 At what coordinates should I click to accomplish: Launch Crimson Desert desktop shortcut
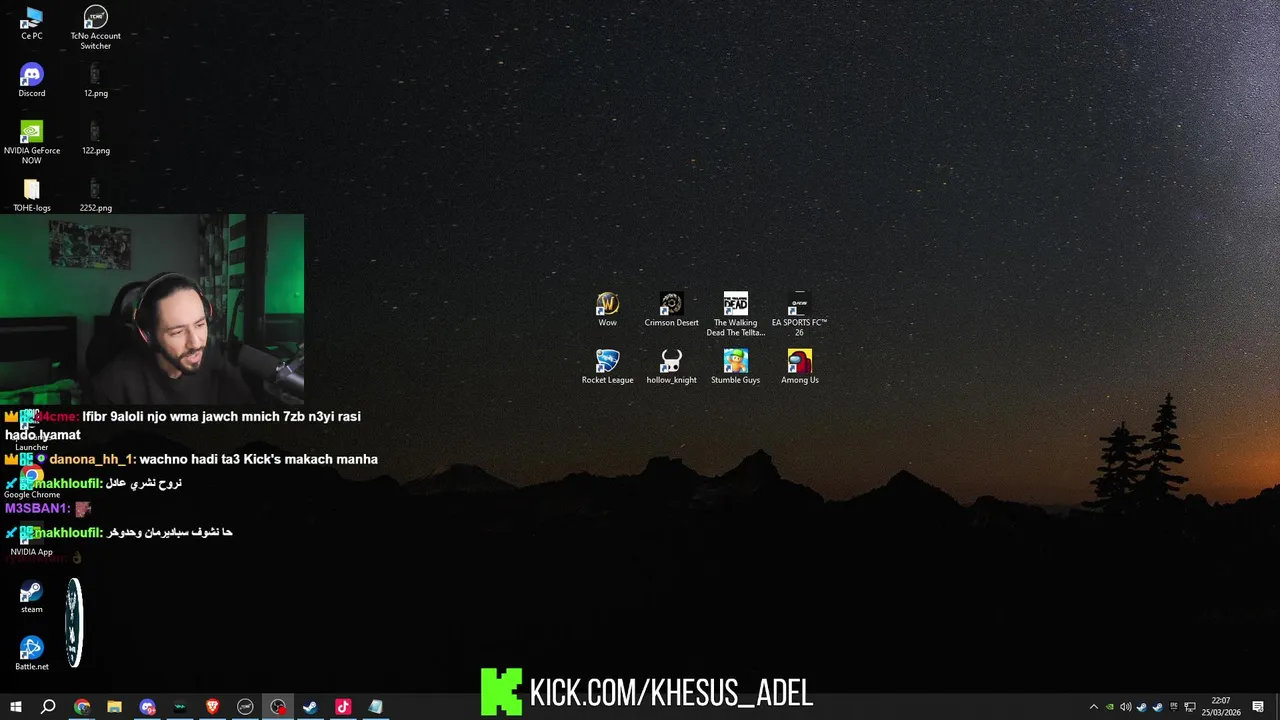coord(672,310)
